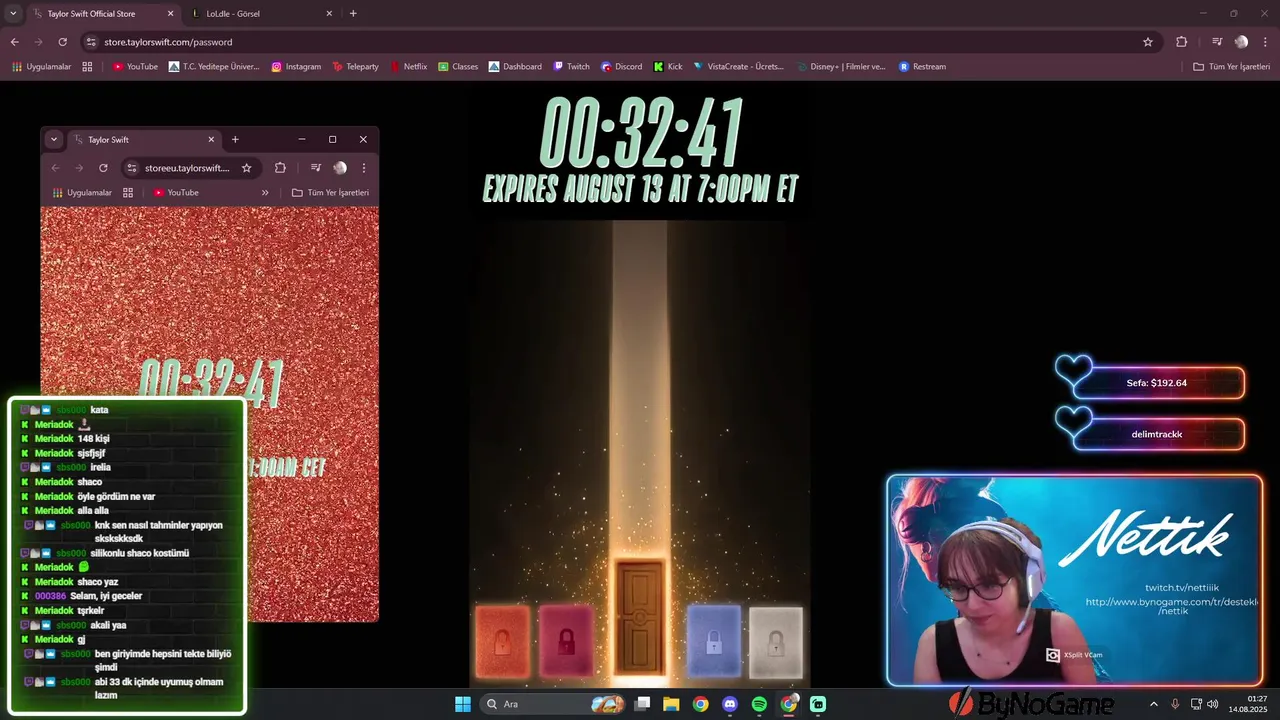Open Tüm Yer İşaretleri folder in main window
Screen dimensions: 1280x720
[1231, 67]
